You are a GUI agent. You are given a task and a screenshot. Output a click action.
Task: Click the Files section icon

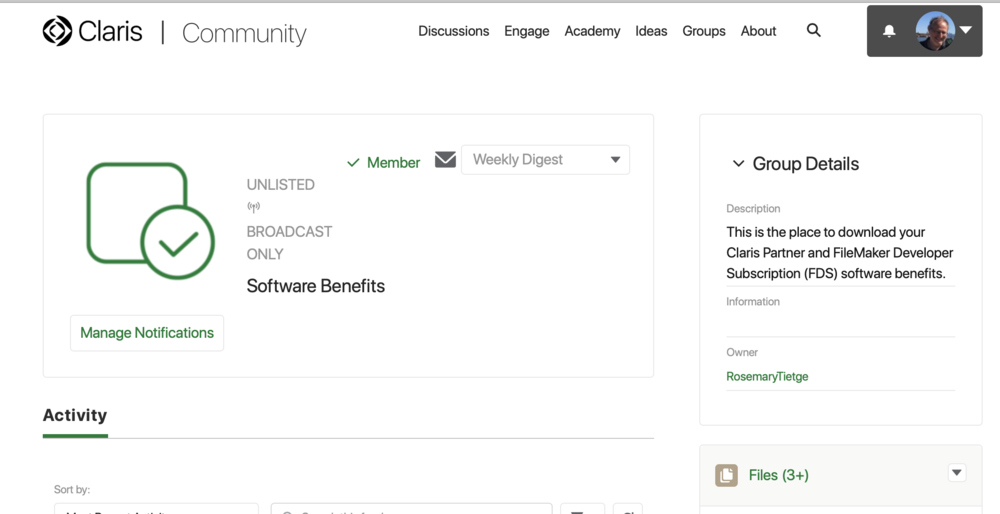point(726,475)
